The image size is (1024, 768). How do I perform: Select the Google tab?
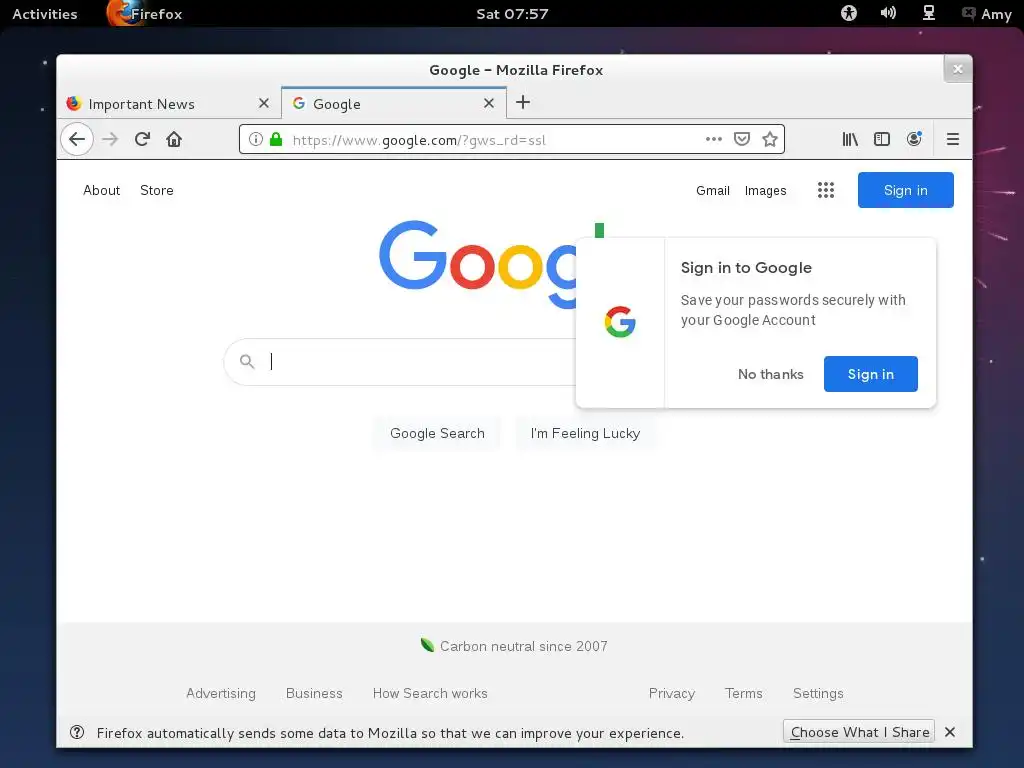(x=394, y=103)
